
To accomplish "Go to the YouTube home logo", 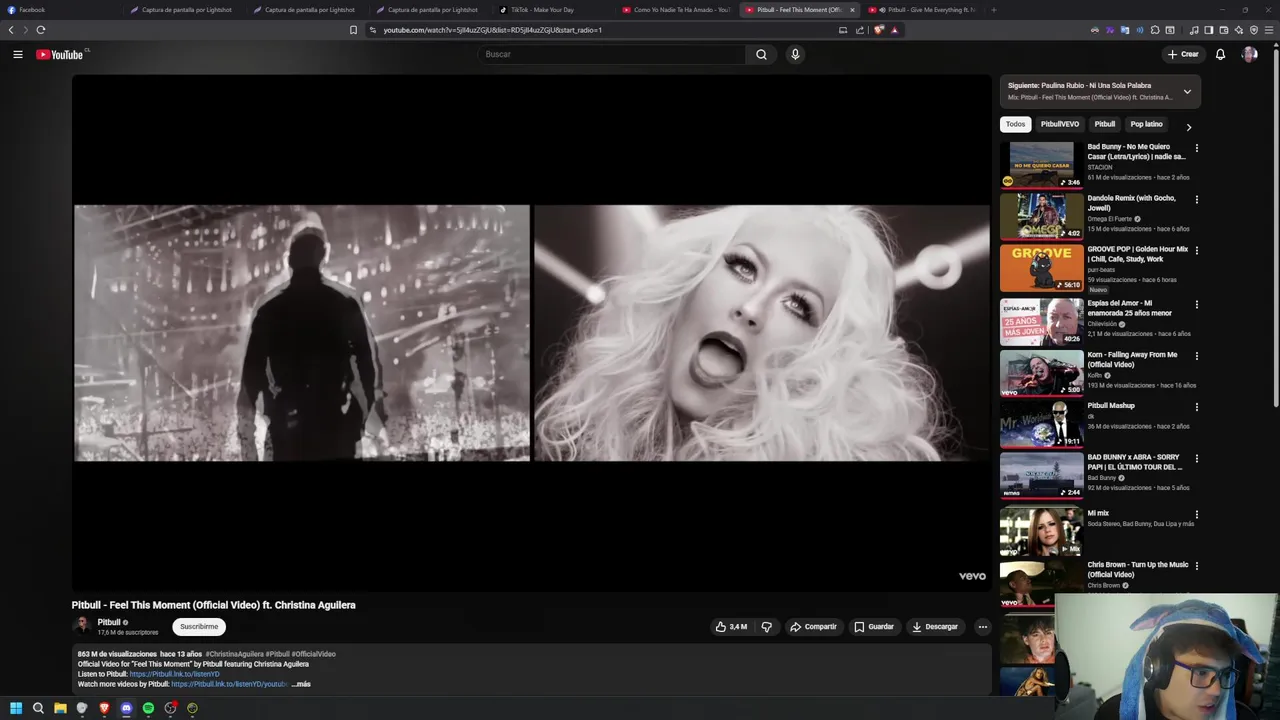I will coord(60,54).
